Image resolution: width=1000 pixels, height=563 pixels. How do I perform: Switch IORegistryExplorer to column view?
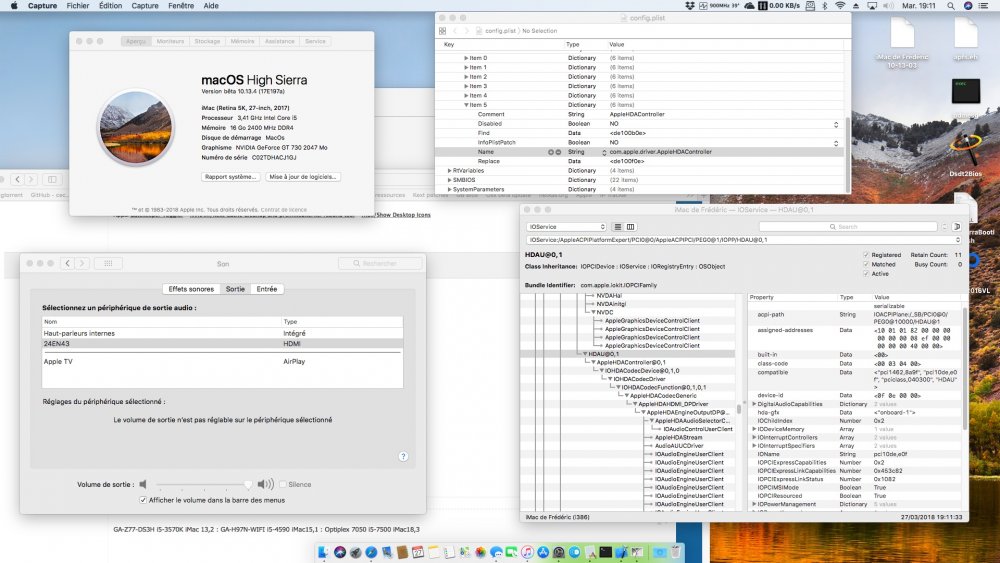click(x=630, y=227)
